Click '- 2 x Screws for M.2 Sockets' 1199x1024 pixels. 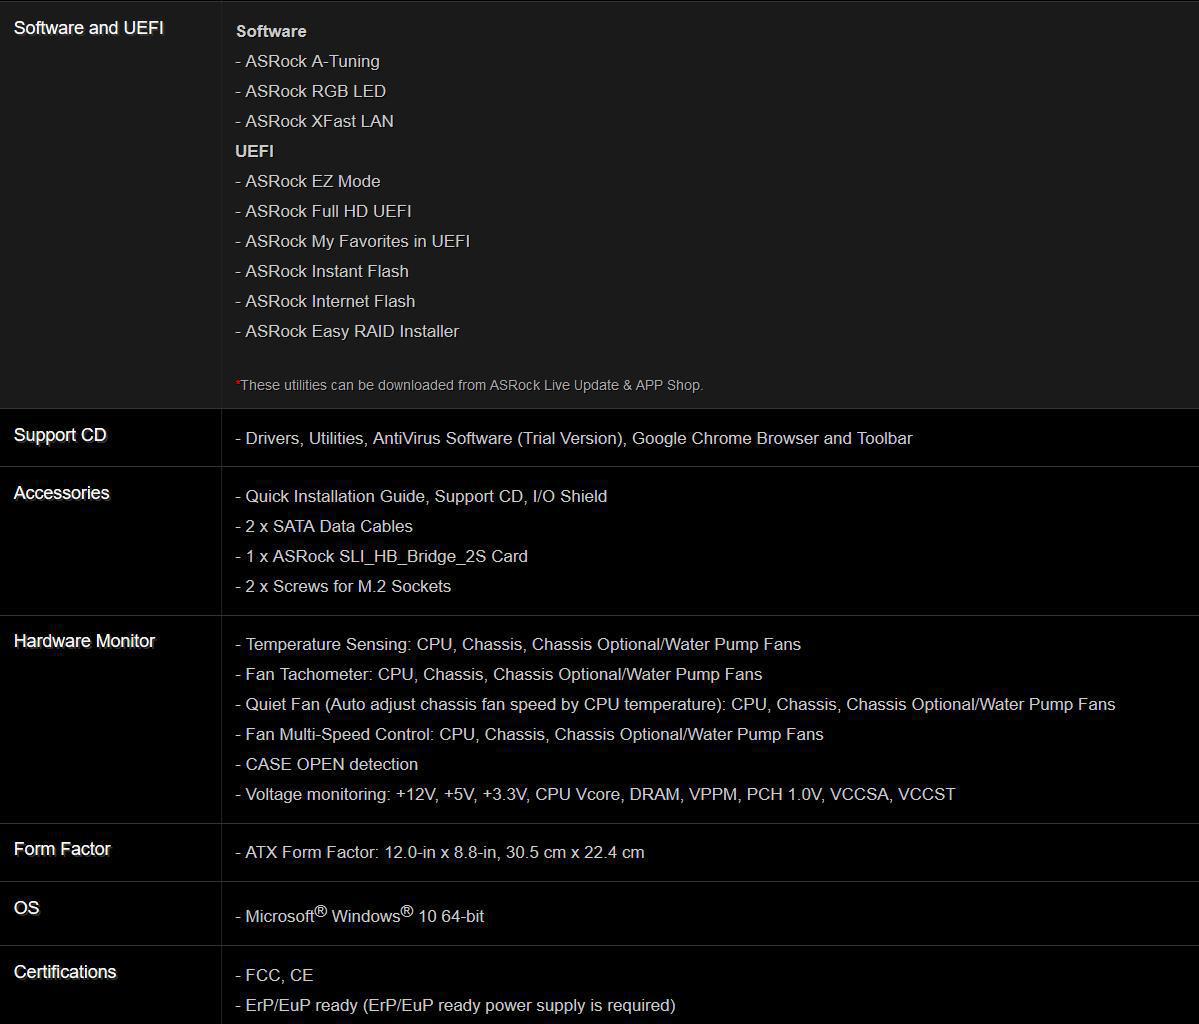tap(343, 587)
